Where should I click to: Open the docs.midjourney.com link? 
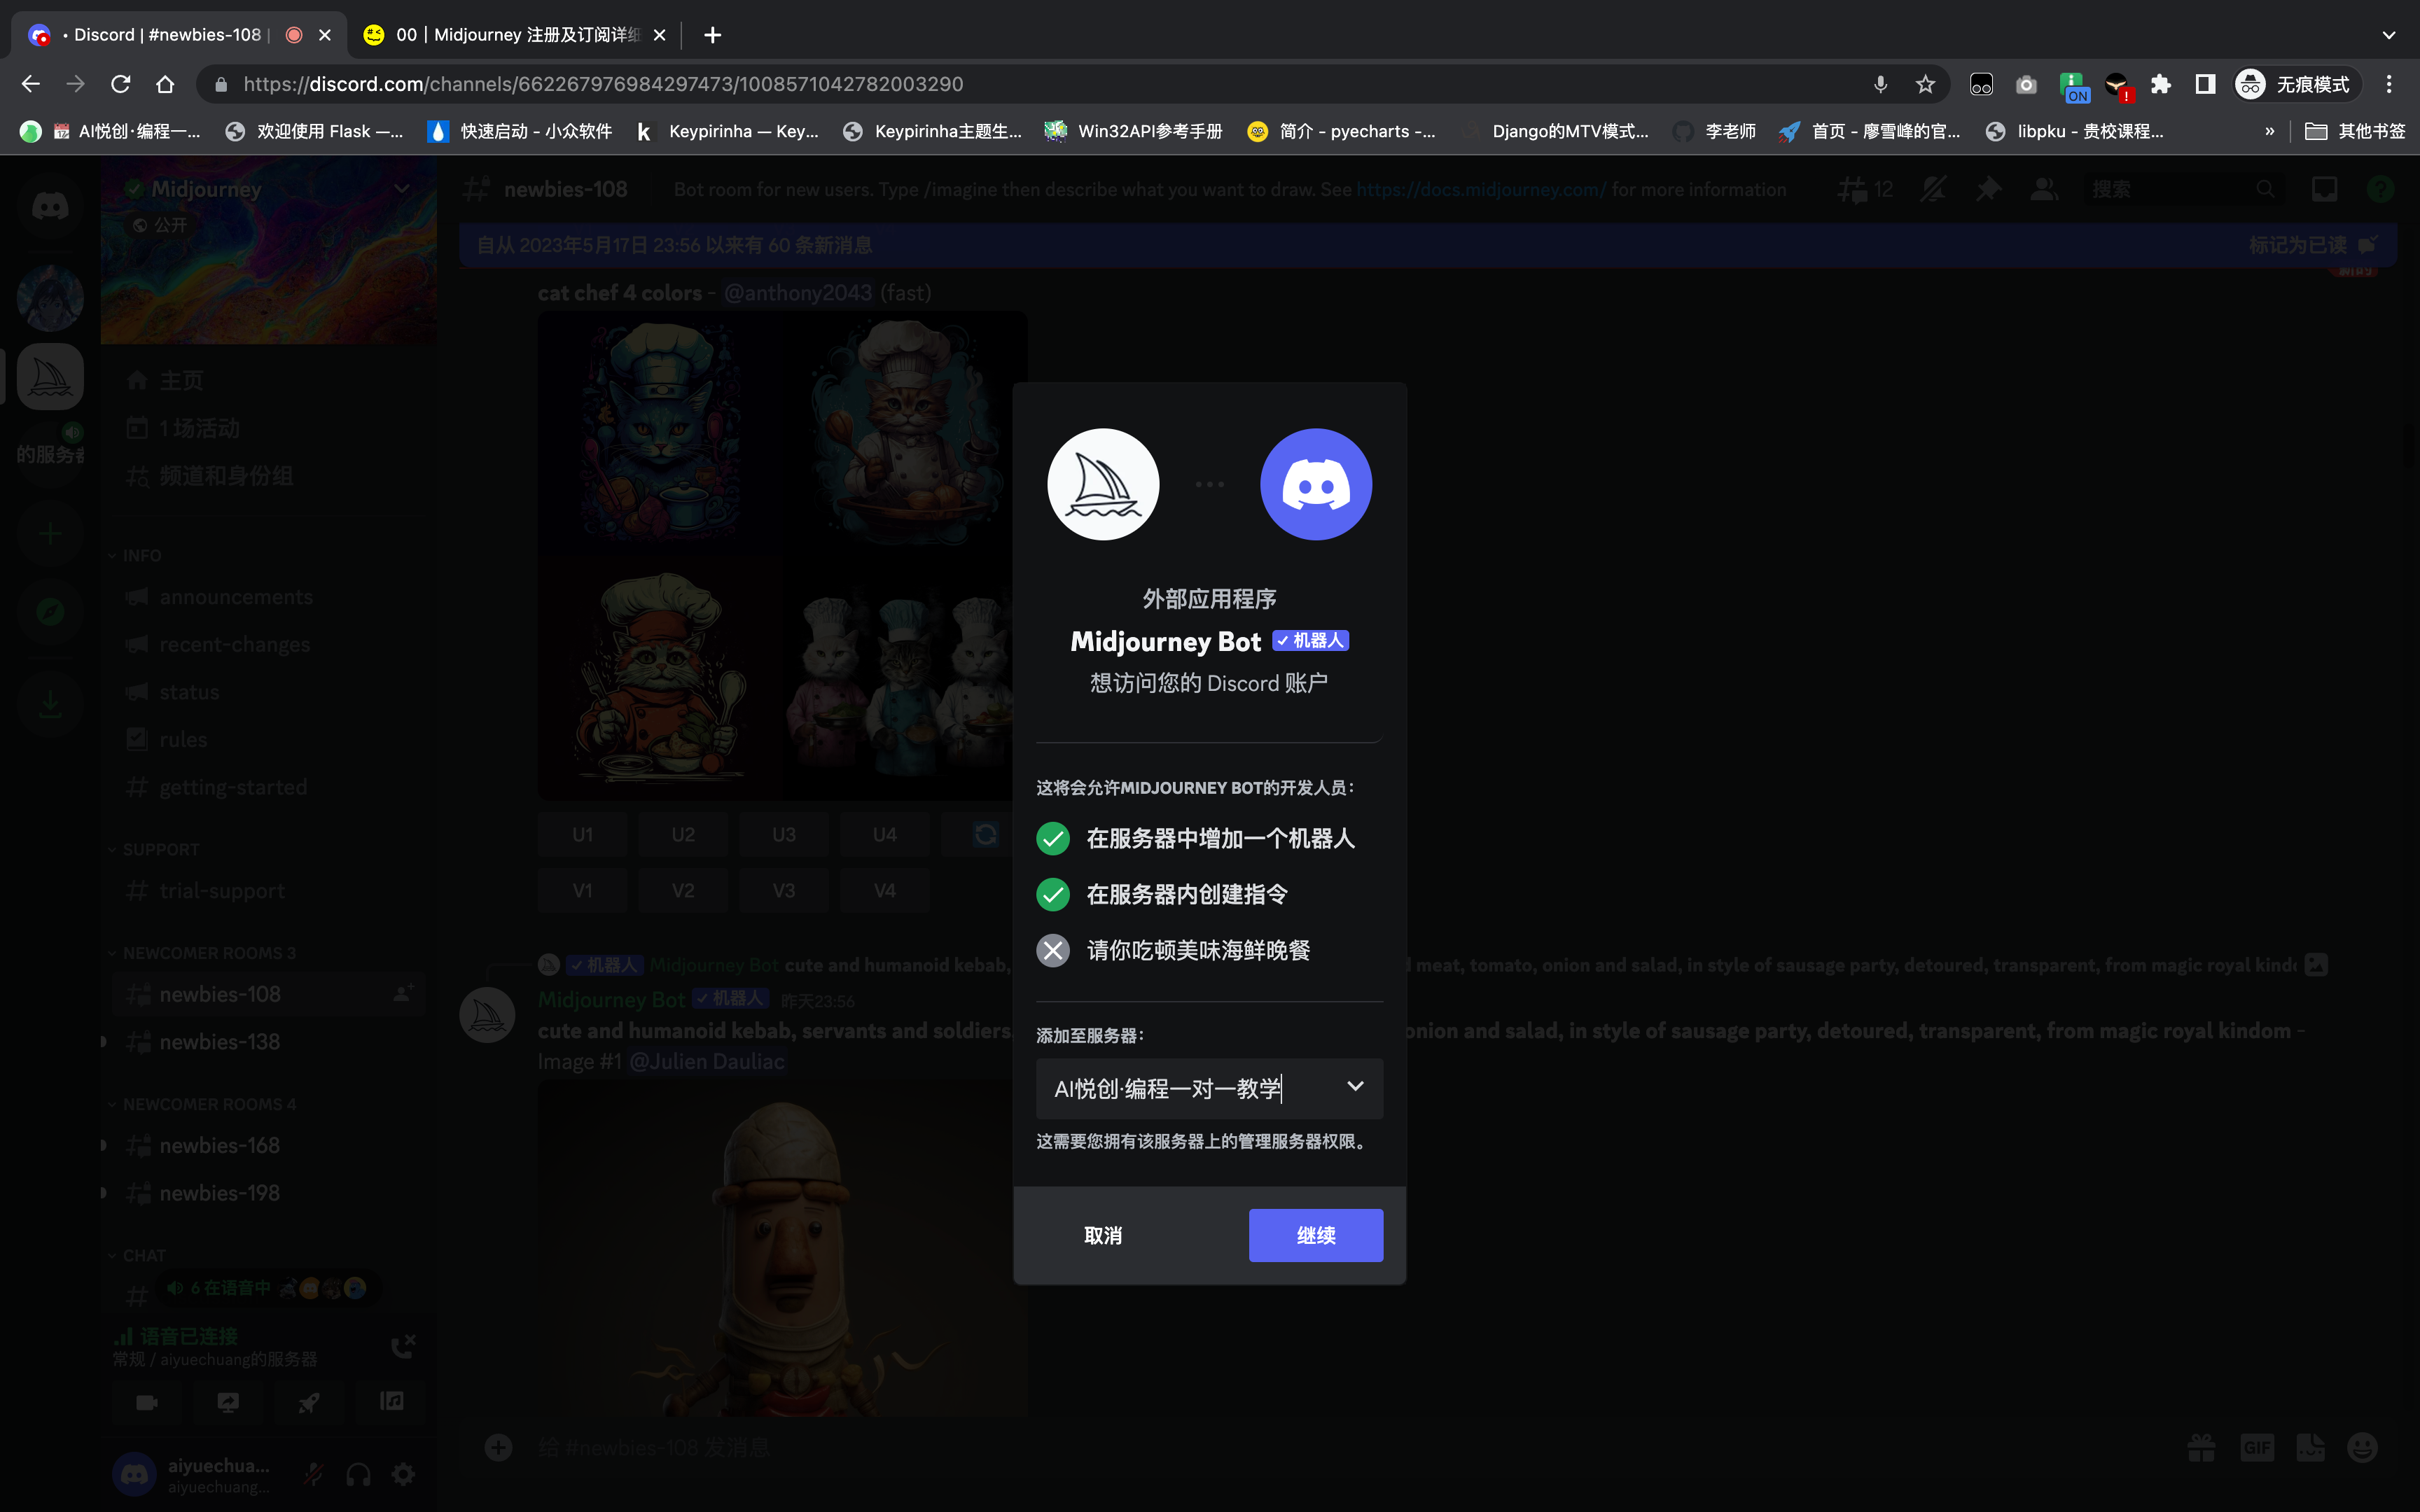pyautogui.click(x=1481, y=189)
